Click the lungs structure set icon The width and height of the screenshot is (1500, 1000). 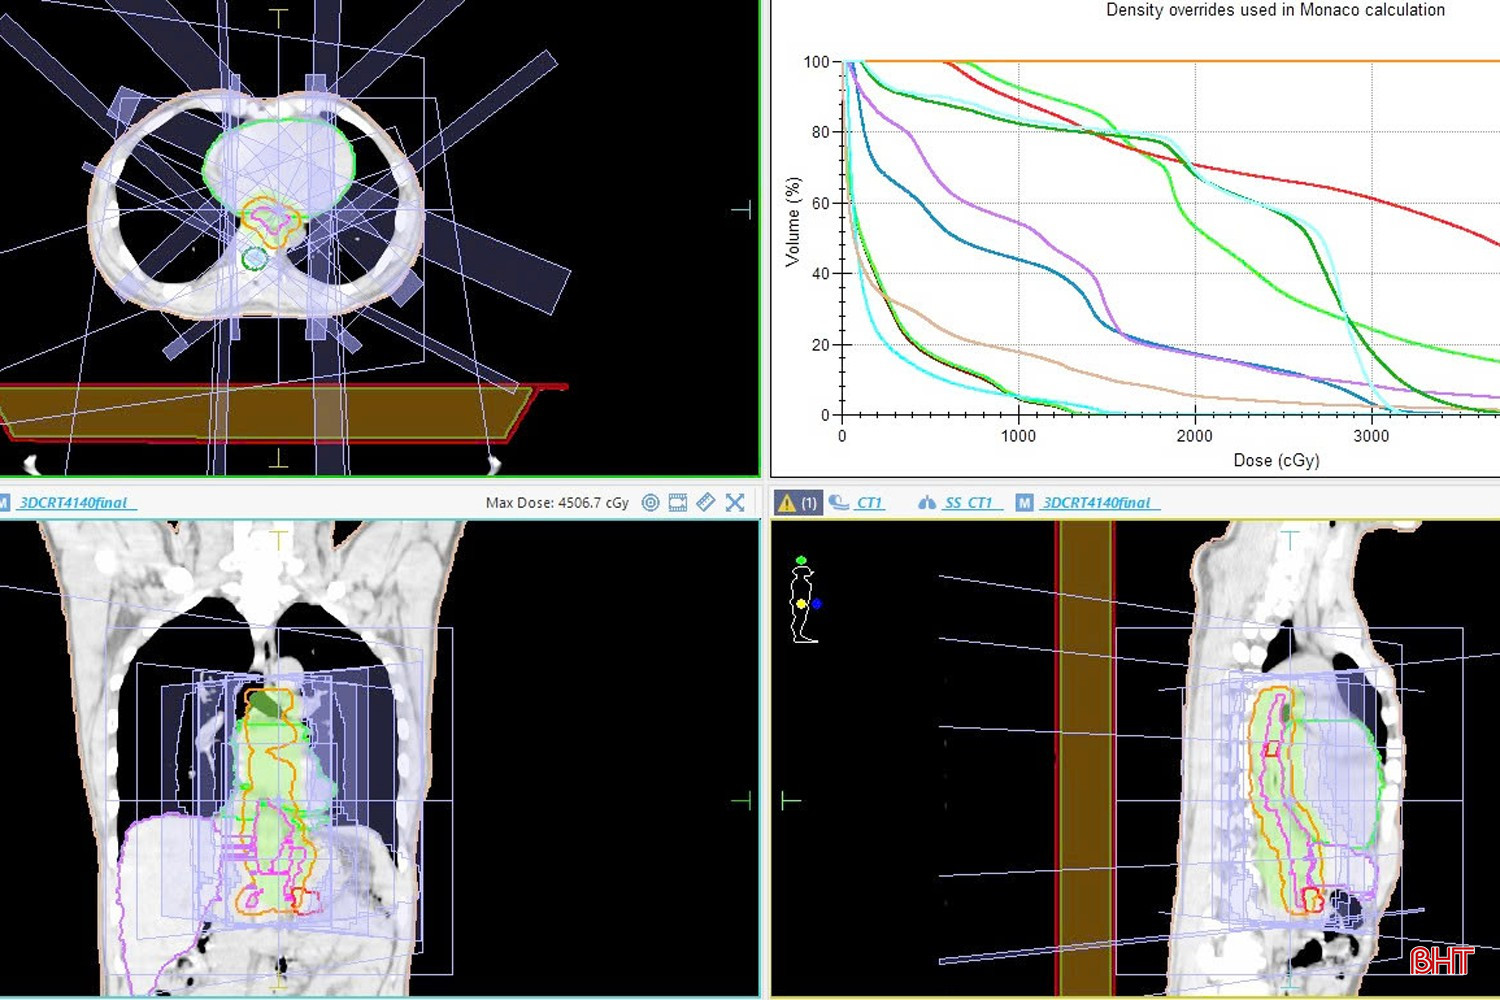pos(927,503)
